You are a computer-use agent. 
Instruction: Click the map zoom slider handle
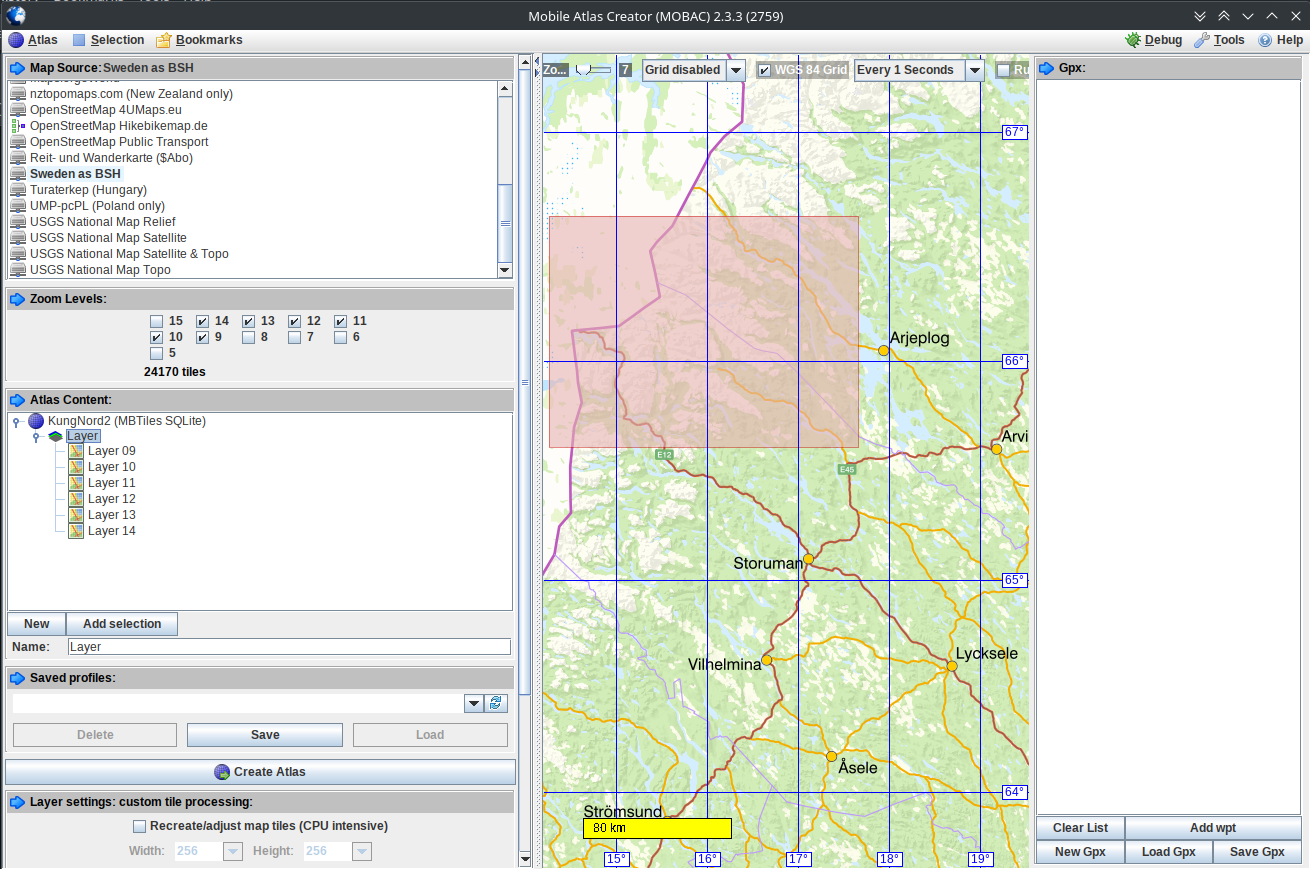582,69
